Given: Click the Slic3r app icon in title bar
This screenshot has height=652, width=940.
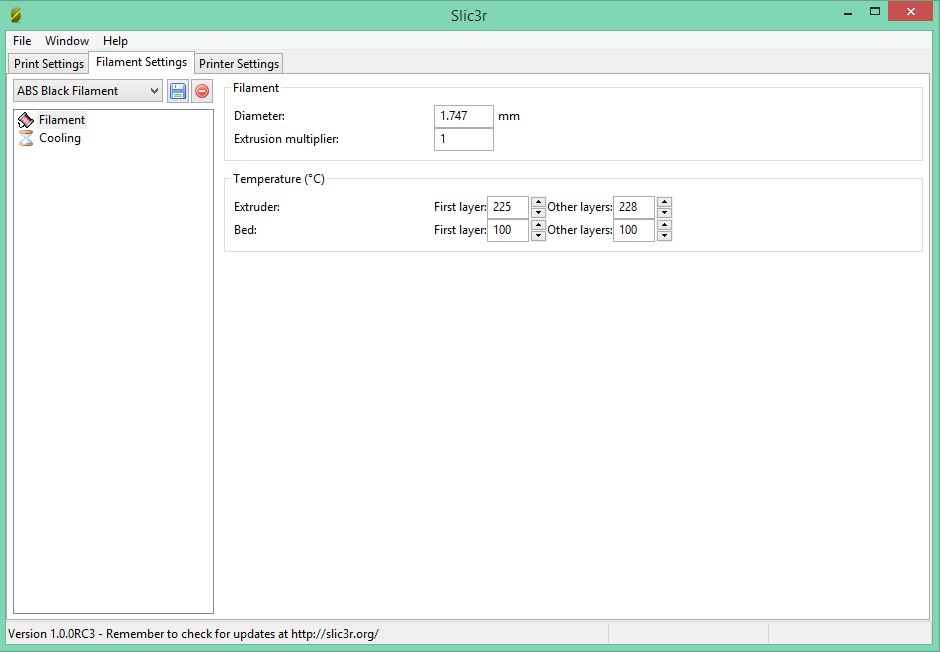Looking at the screenshot, I should coord(15,15).
